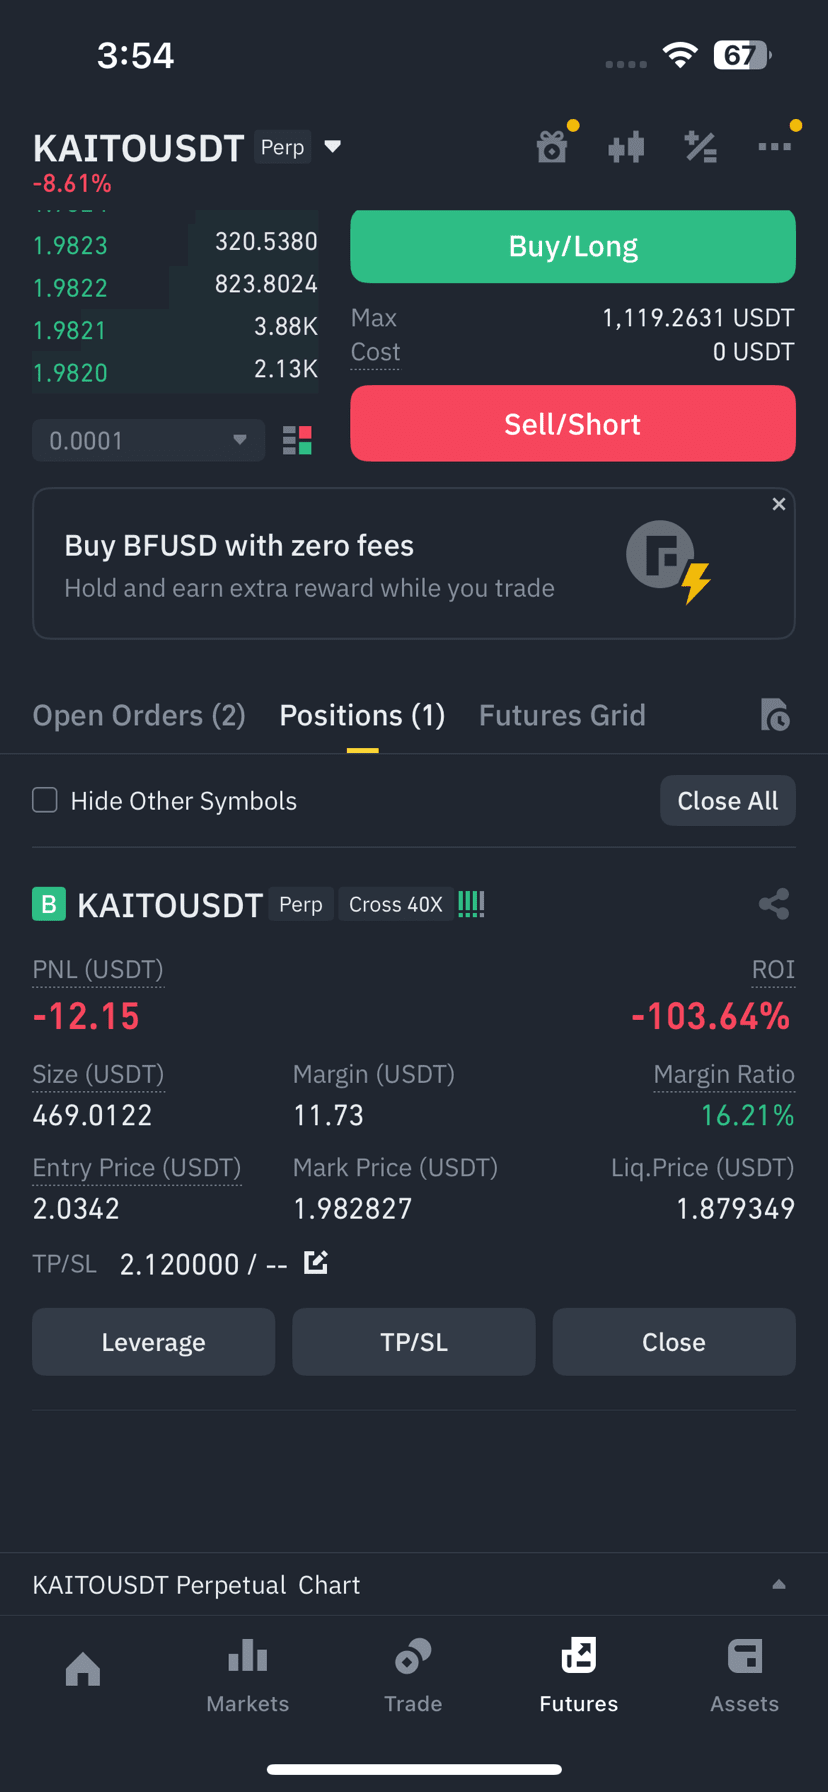The width and height of the screenshot is (828, 1792).
Task: Tap the Perp tag next to header symbol
Action: tap(282, 147)
